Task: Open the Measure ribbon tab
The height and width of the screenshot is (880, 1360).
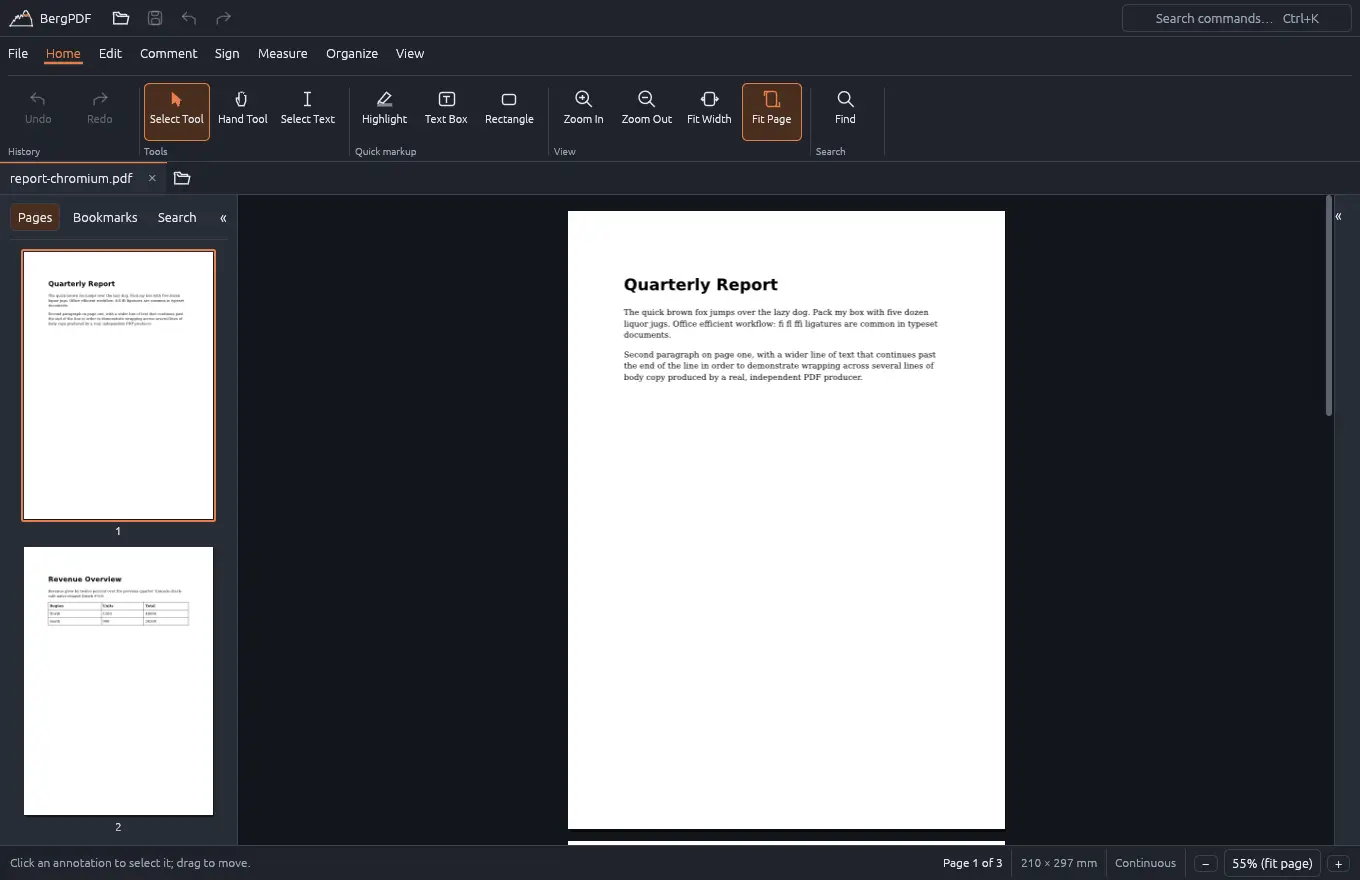Action: coord(283,54)
